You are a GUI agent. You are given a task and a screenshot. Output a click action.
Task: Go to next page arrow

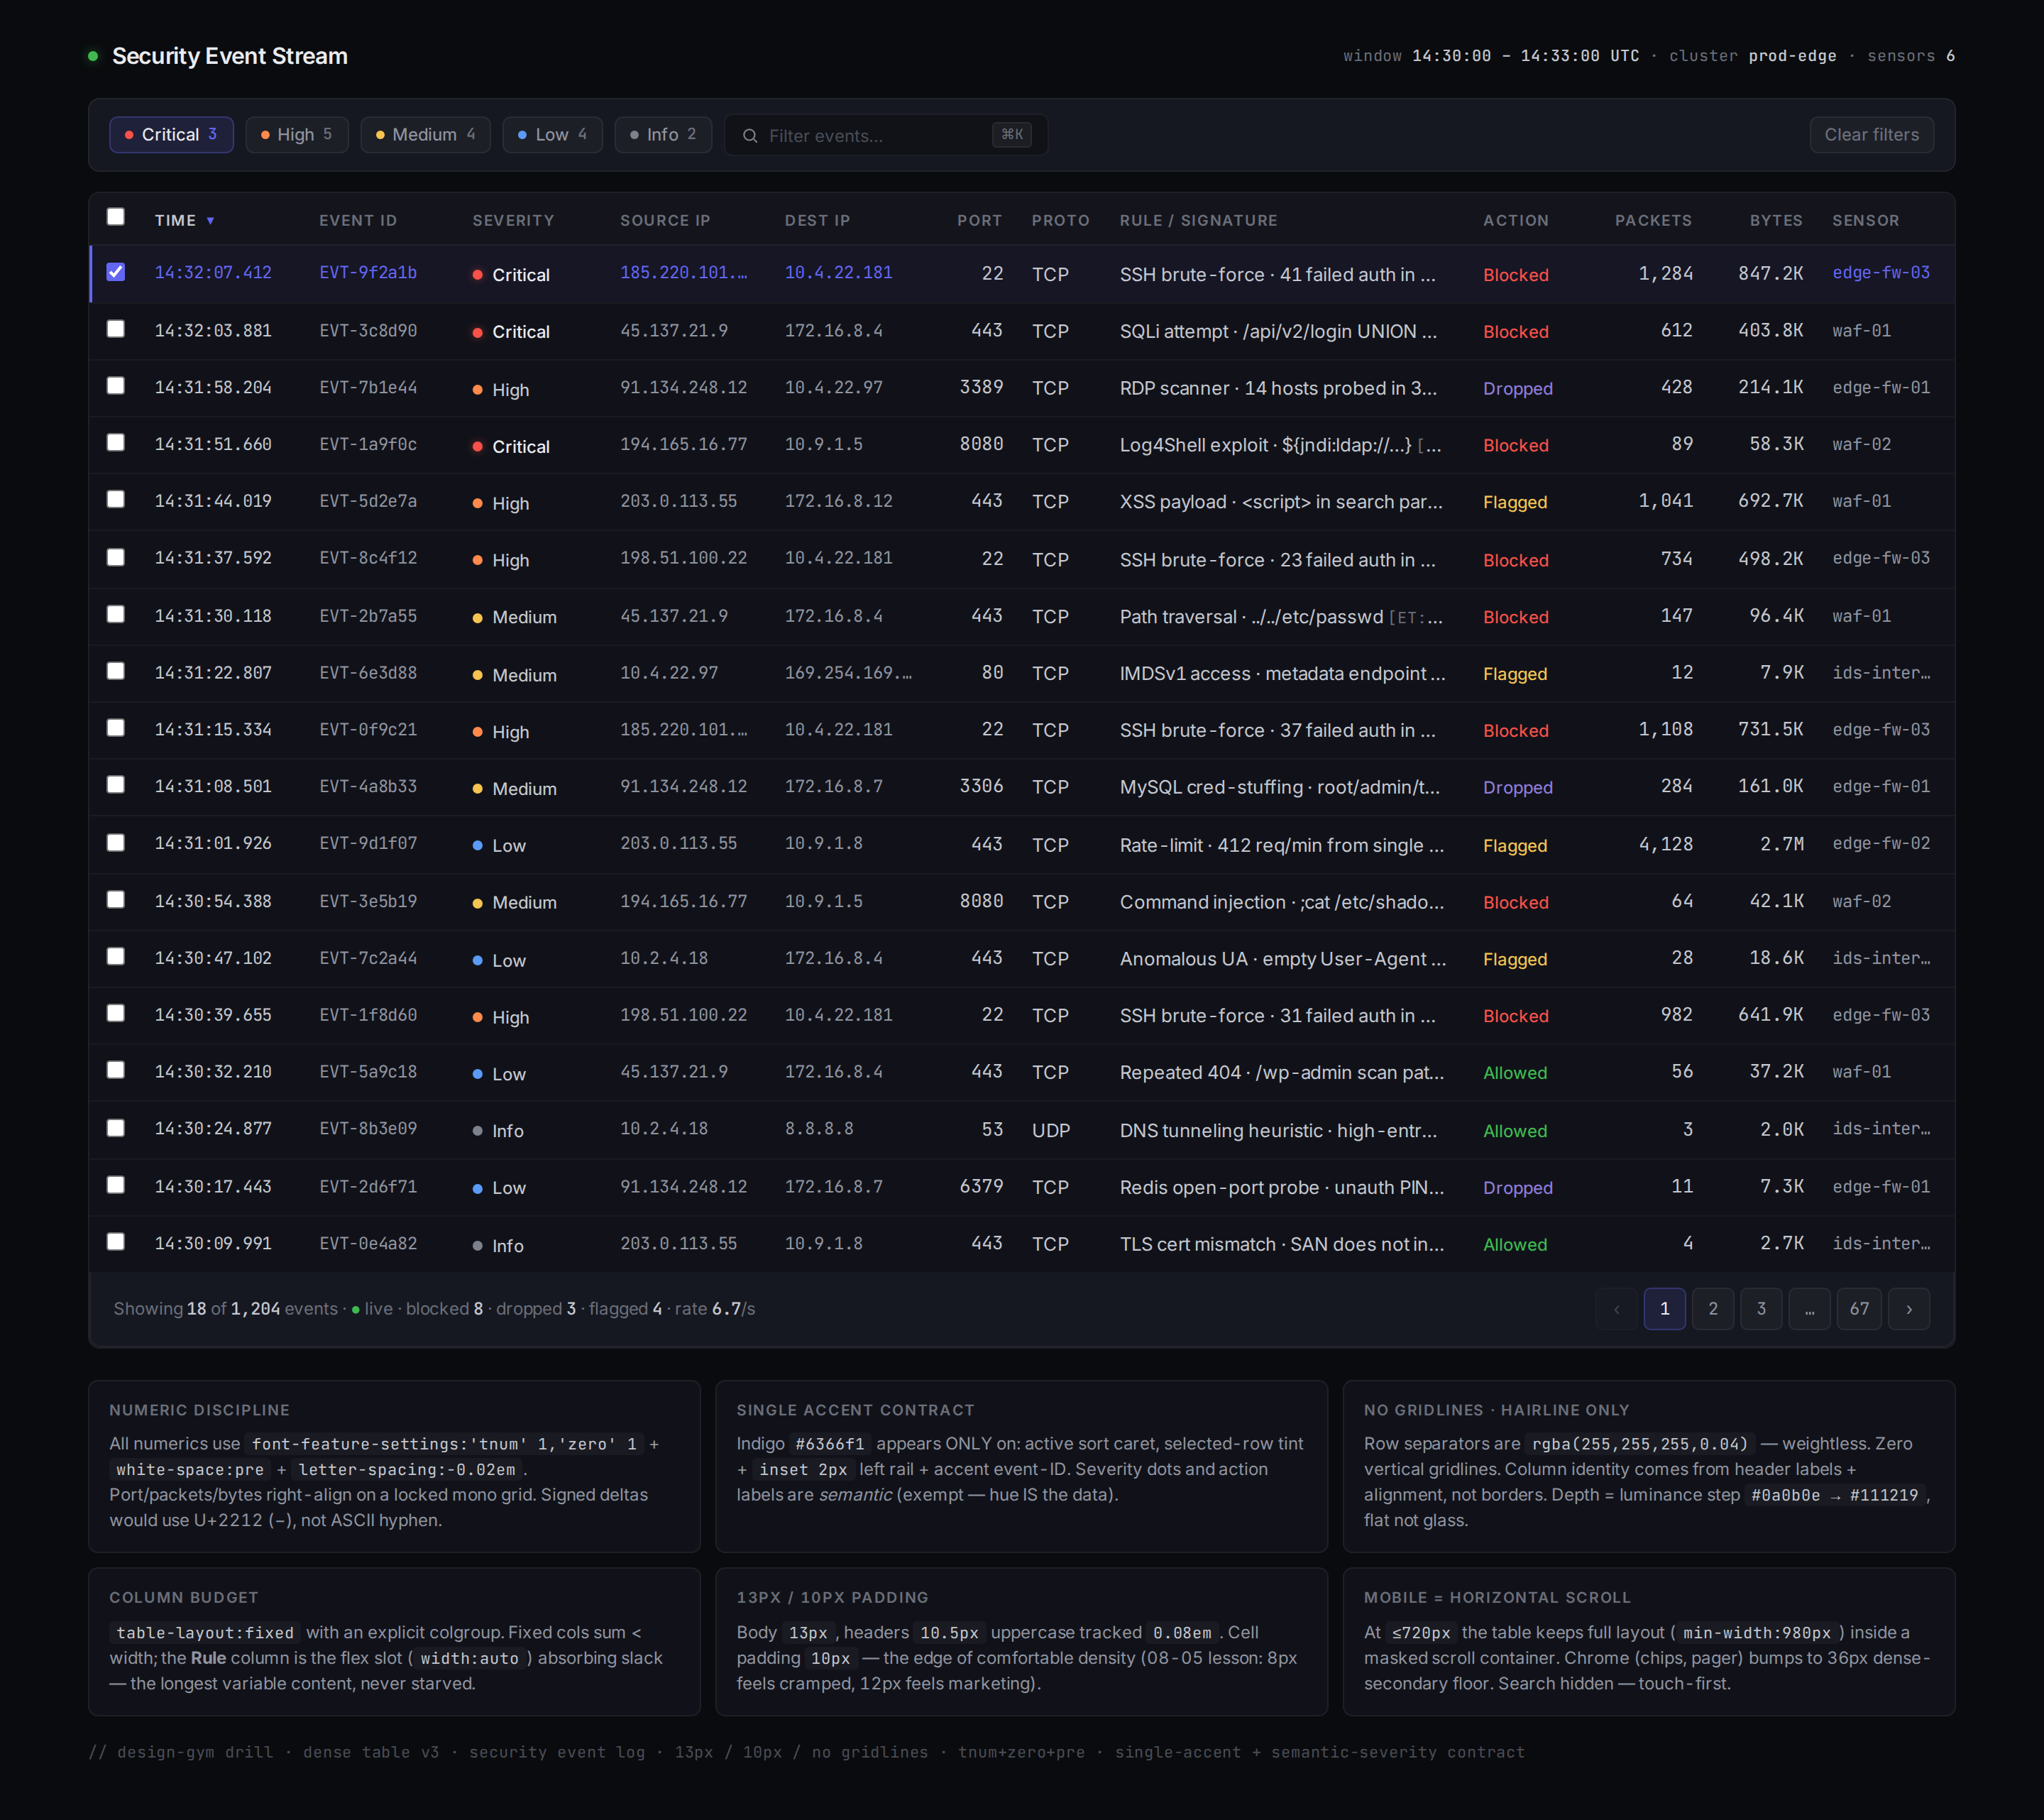[1908, 1309]
